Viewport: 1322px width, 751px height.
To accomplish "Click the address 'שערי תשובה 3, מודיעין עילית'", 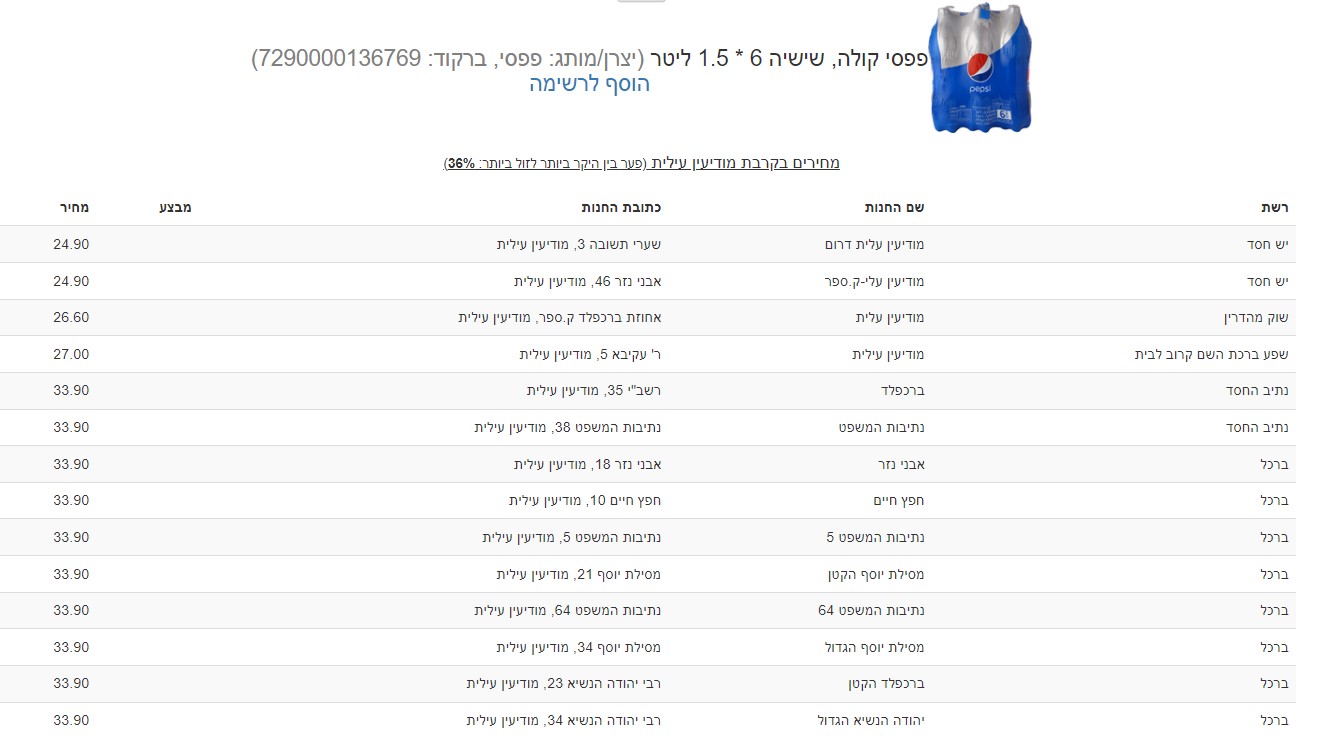I will 579,245.
